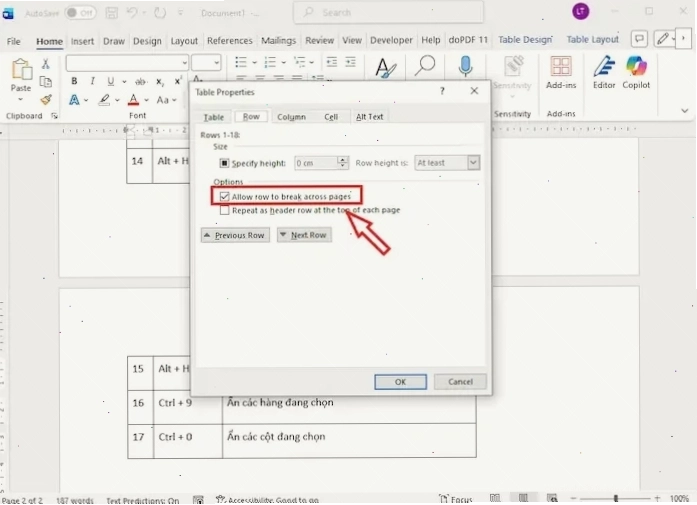Uncheck Allow row to break across pages
Viewport: 697px width, 505px height.
pyautogui.click(x=224, y=196)
